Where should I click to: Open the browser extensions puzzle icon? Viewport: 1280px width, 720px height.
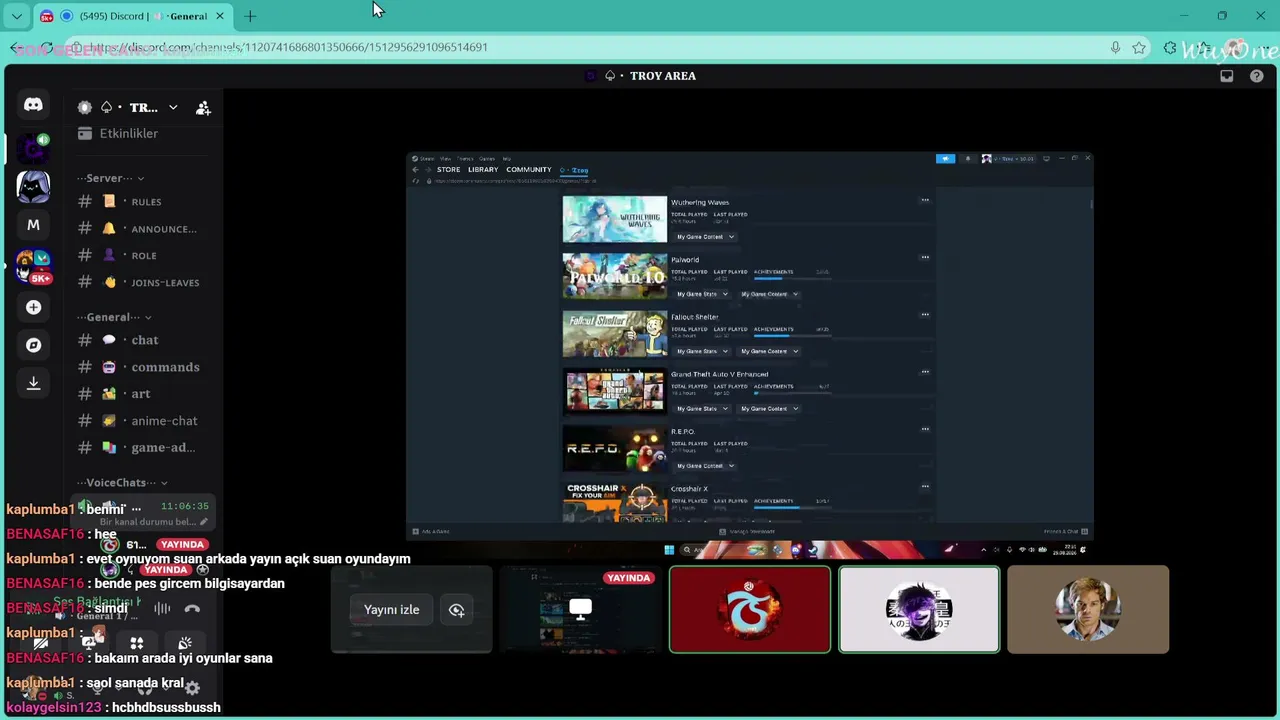tap(1170, 47)
